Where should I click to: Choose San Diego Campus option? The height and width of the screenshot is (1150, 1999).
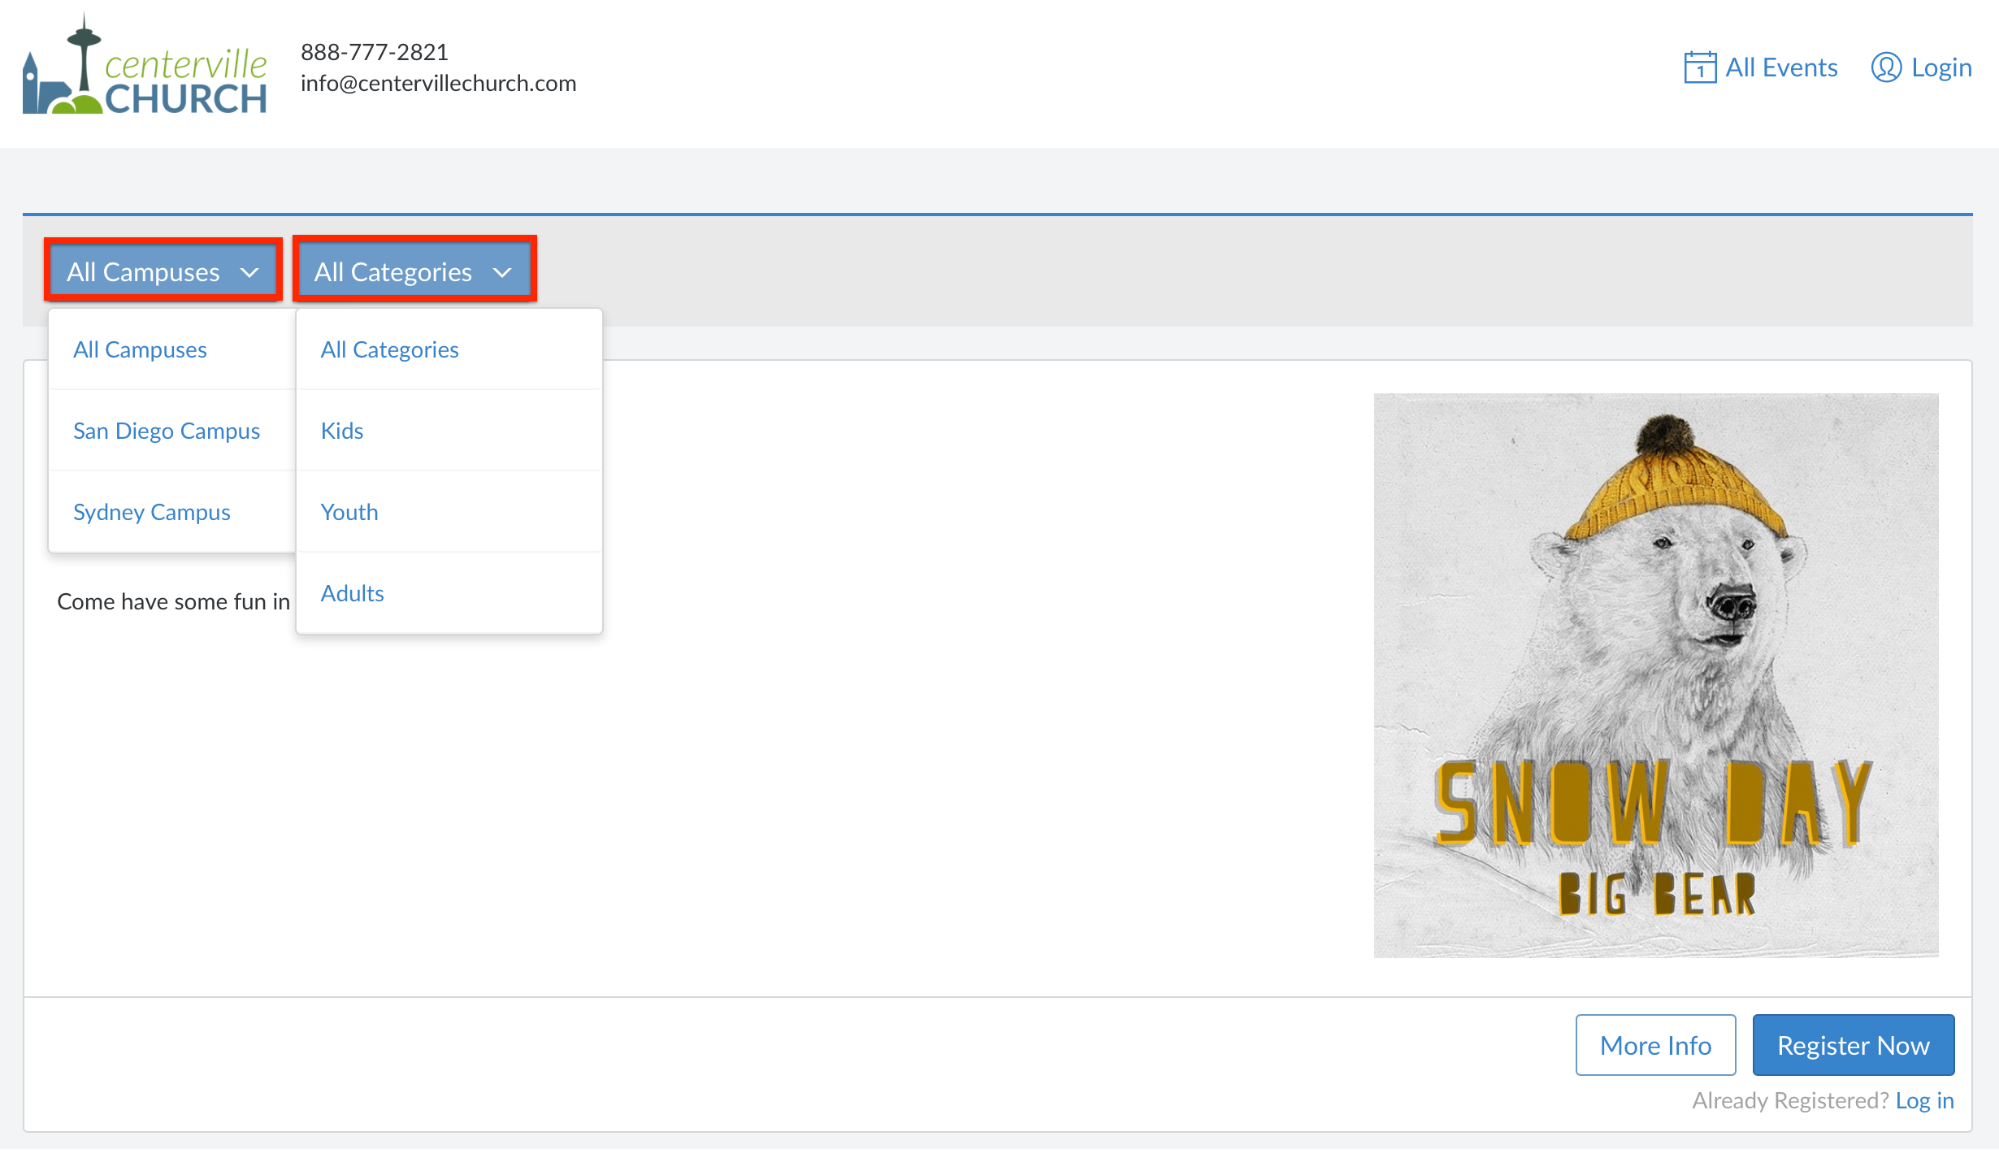click(x=166, y=431)
